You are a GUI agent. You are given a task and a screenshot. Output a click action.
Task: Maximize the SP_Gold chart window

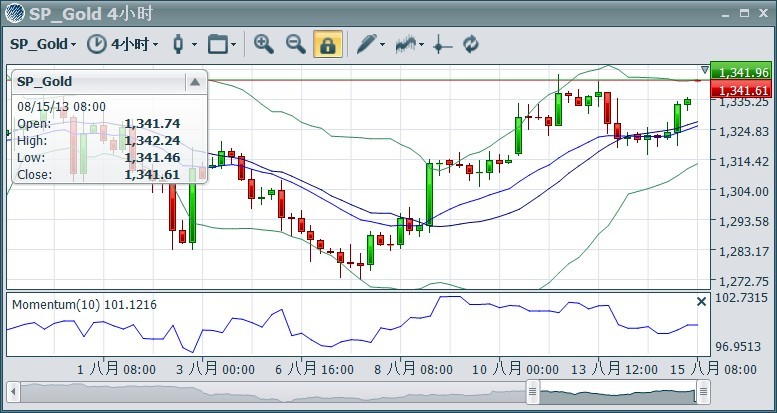(x=744, y=13)
